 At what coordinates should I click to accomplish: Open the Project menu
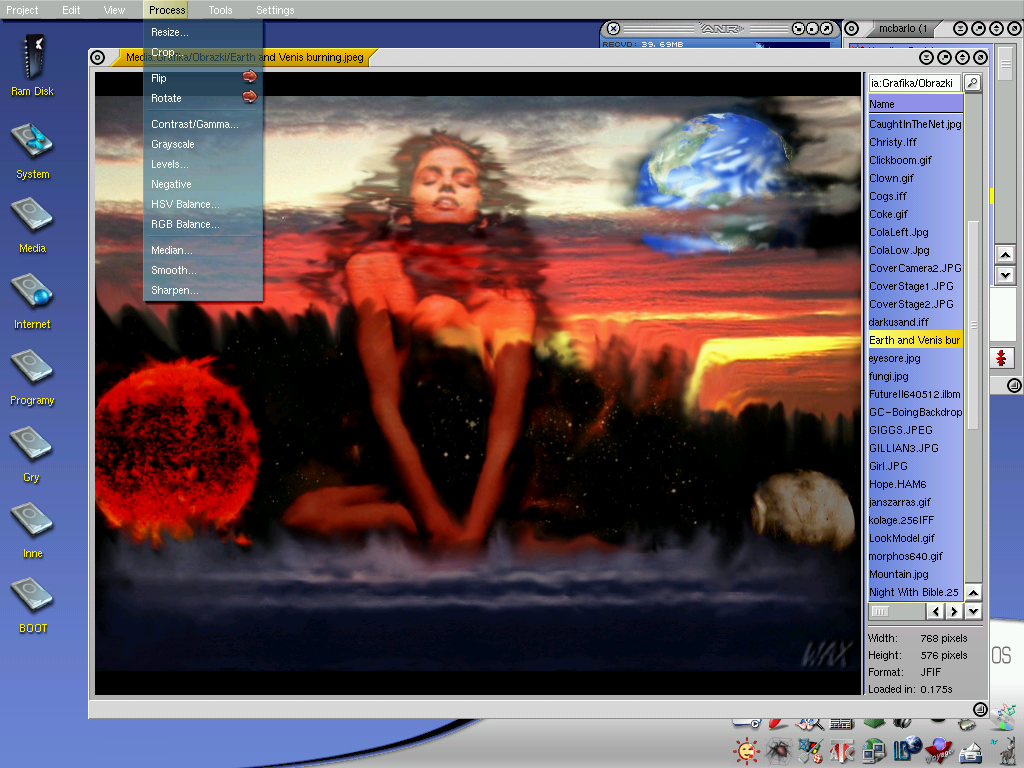coord(22,10)
